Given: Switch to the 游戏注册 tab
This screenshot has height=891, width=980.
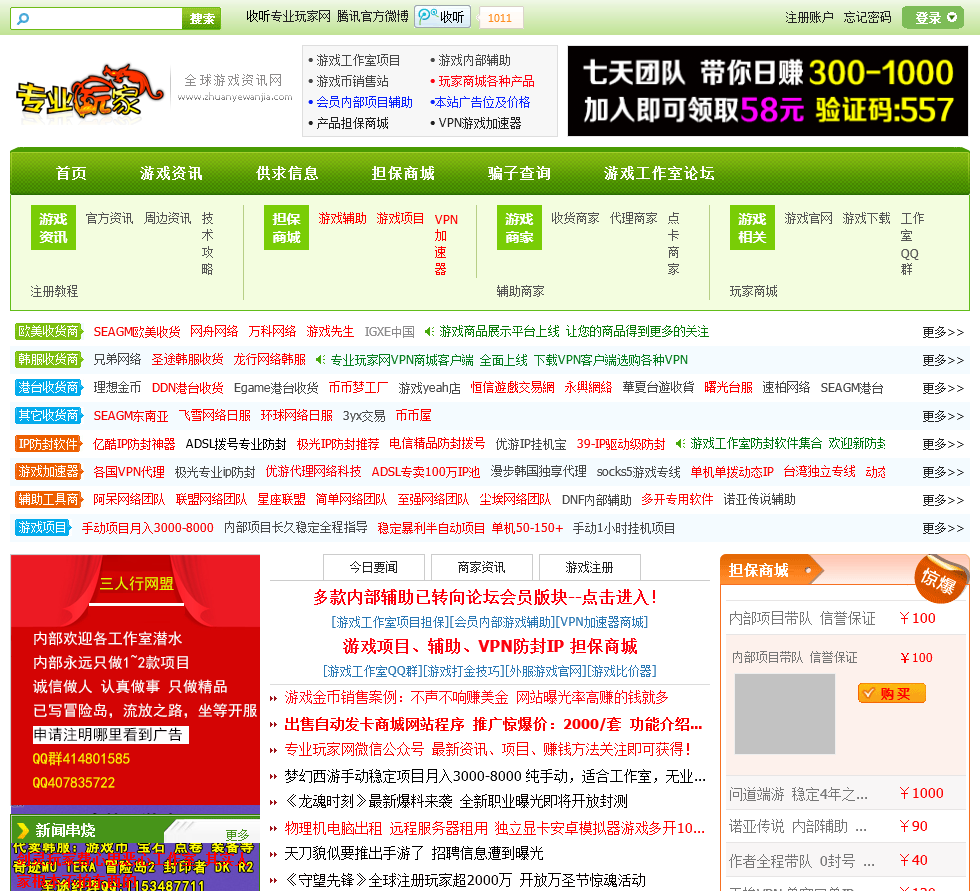Looking at the screenshot, I should pyautogui.click(x=589, y=567).
